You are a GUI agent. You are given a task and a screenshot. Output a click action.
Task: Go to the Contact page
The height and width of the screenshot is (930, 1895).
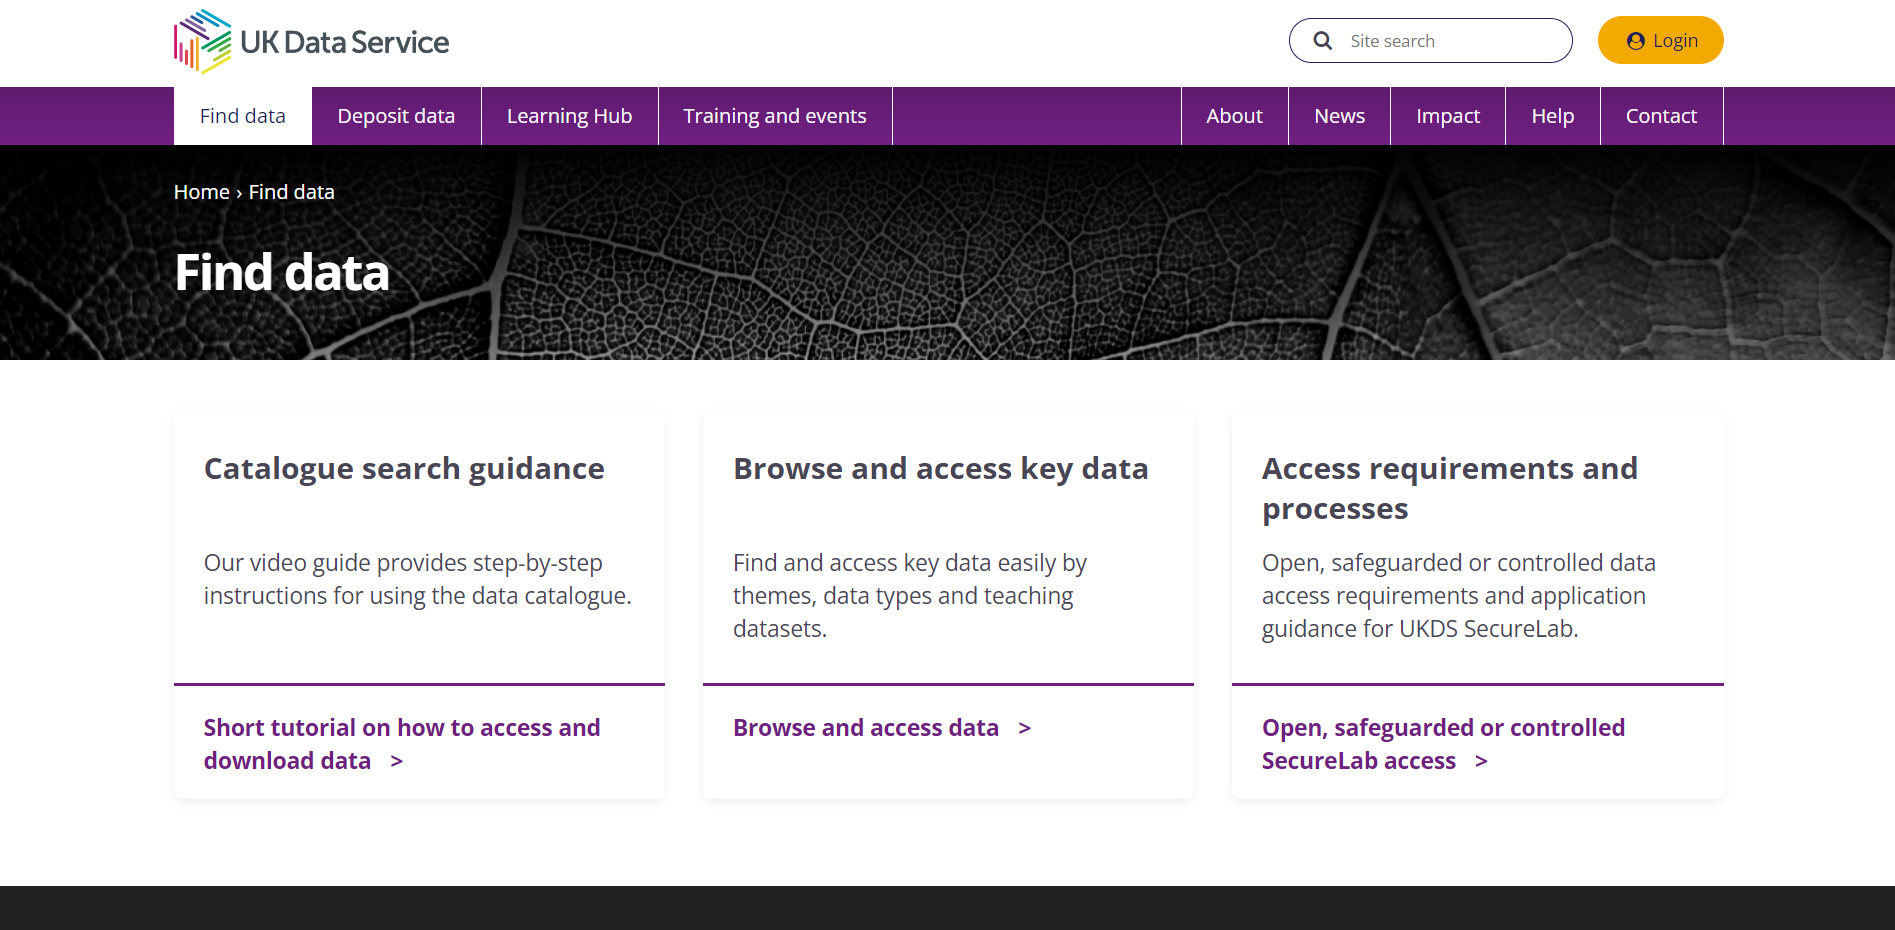(x=1661, y=116)
